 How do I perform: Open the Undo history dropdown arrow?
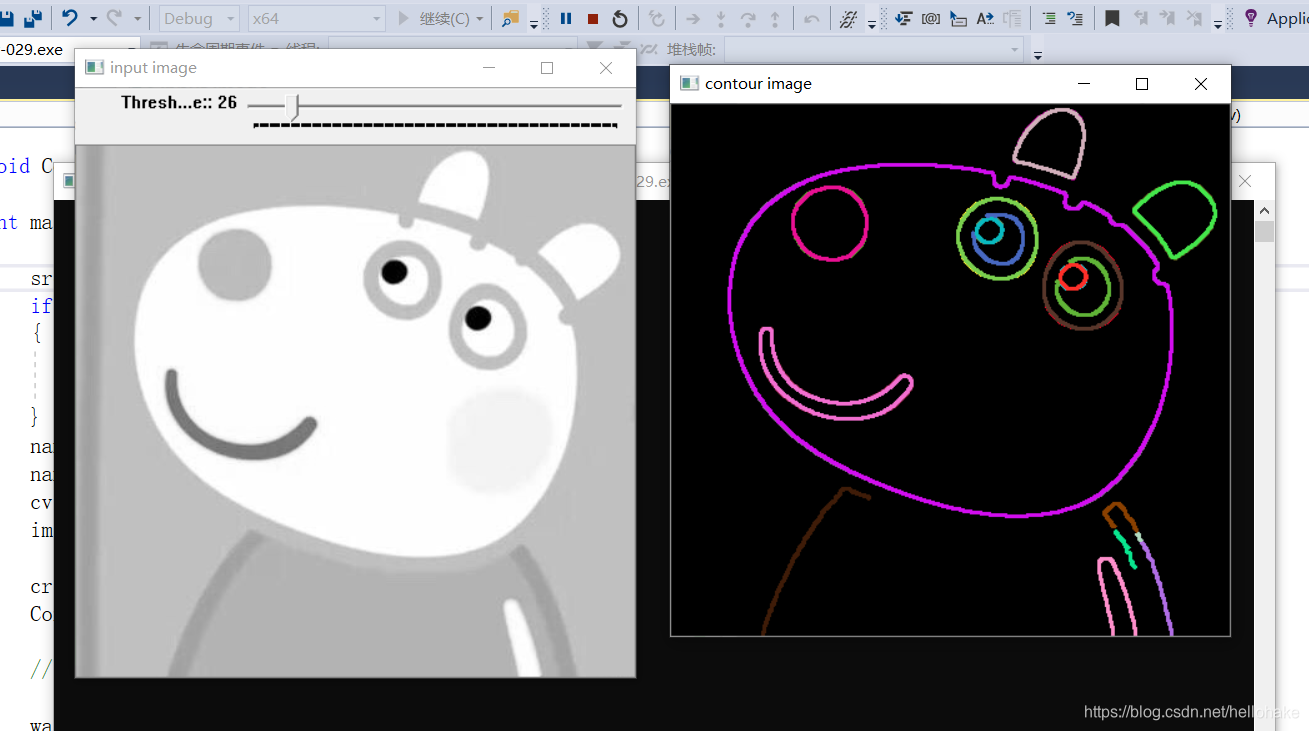(x=93, y=19)
